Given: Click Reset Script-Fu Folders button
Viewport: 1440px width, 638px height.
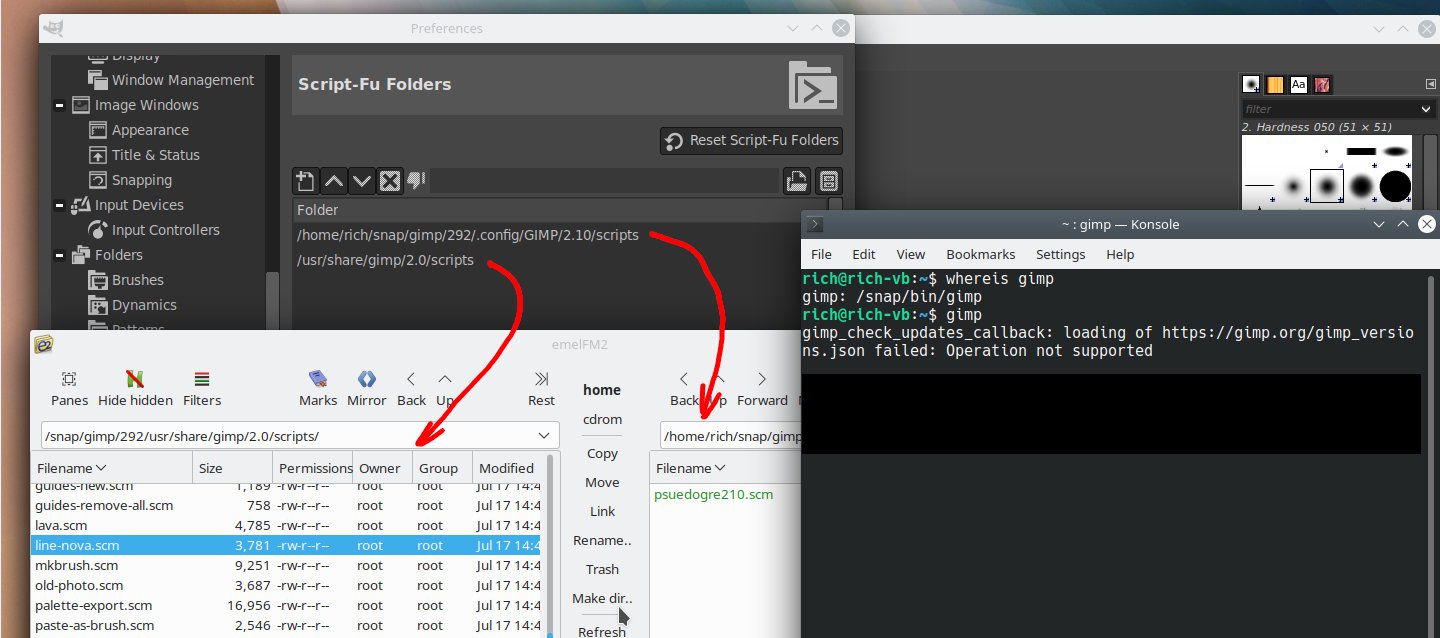Looking at the screenshot, I should click(751, 141).
